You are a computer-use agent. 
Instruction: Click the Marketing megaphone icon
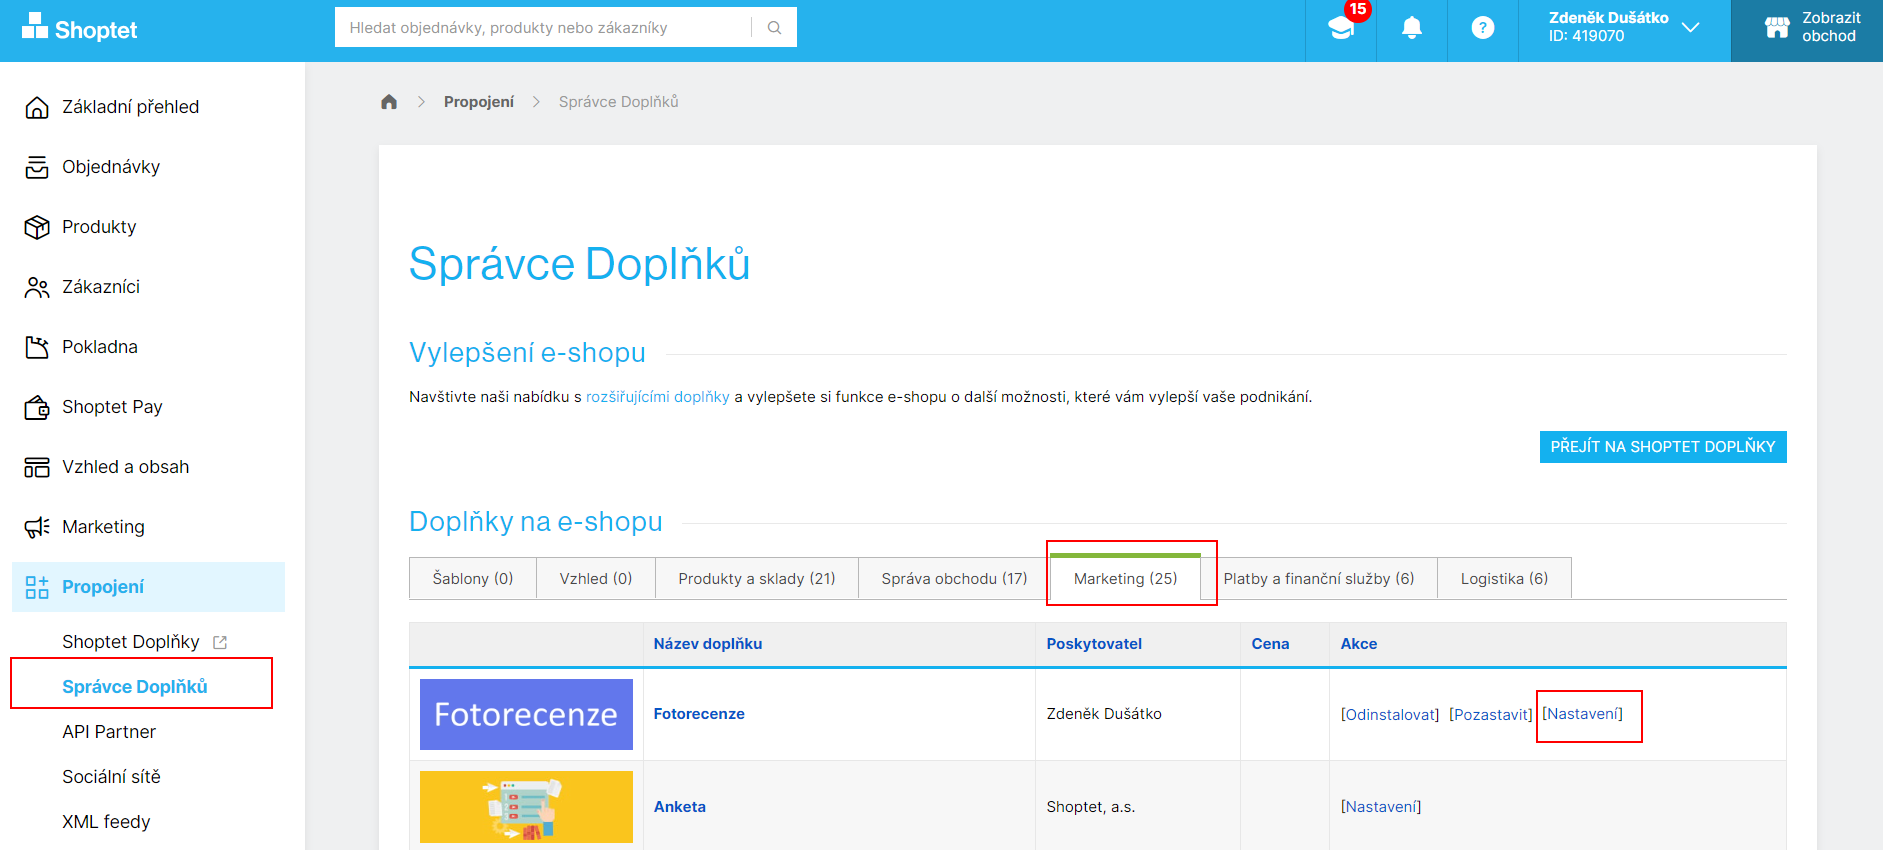point(37,527)
